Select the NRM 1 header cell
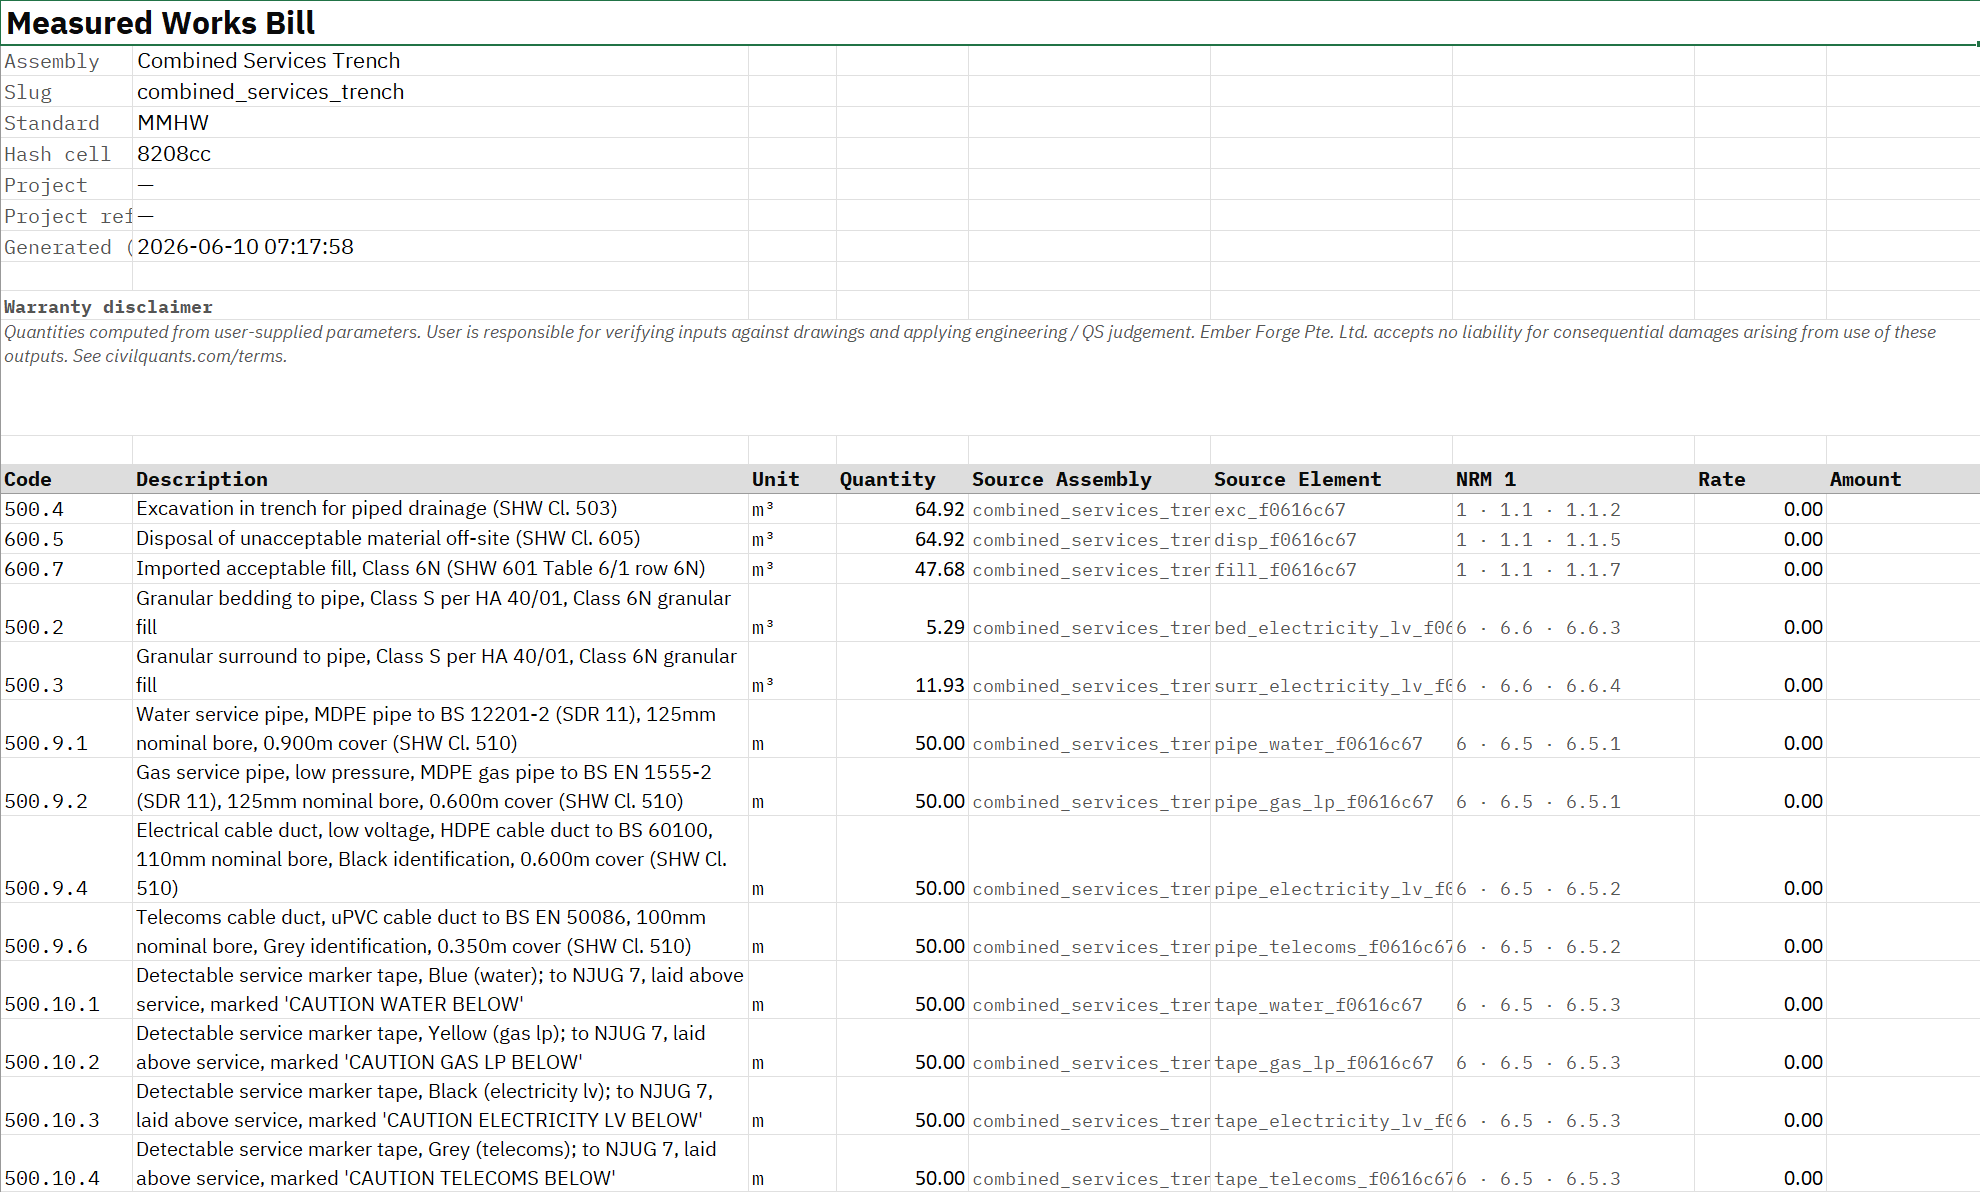The image size is (1980, 1192). coord(1573,479)
